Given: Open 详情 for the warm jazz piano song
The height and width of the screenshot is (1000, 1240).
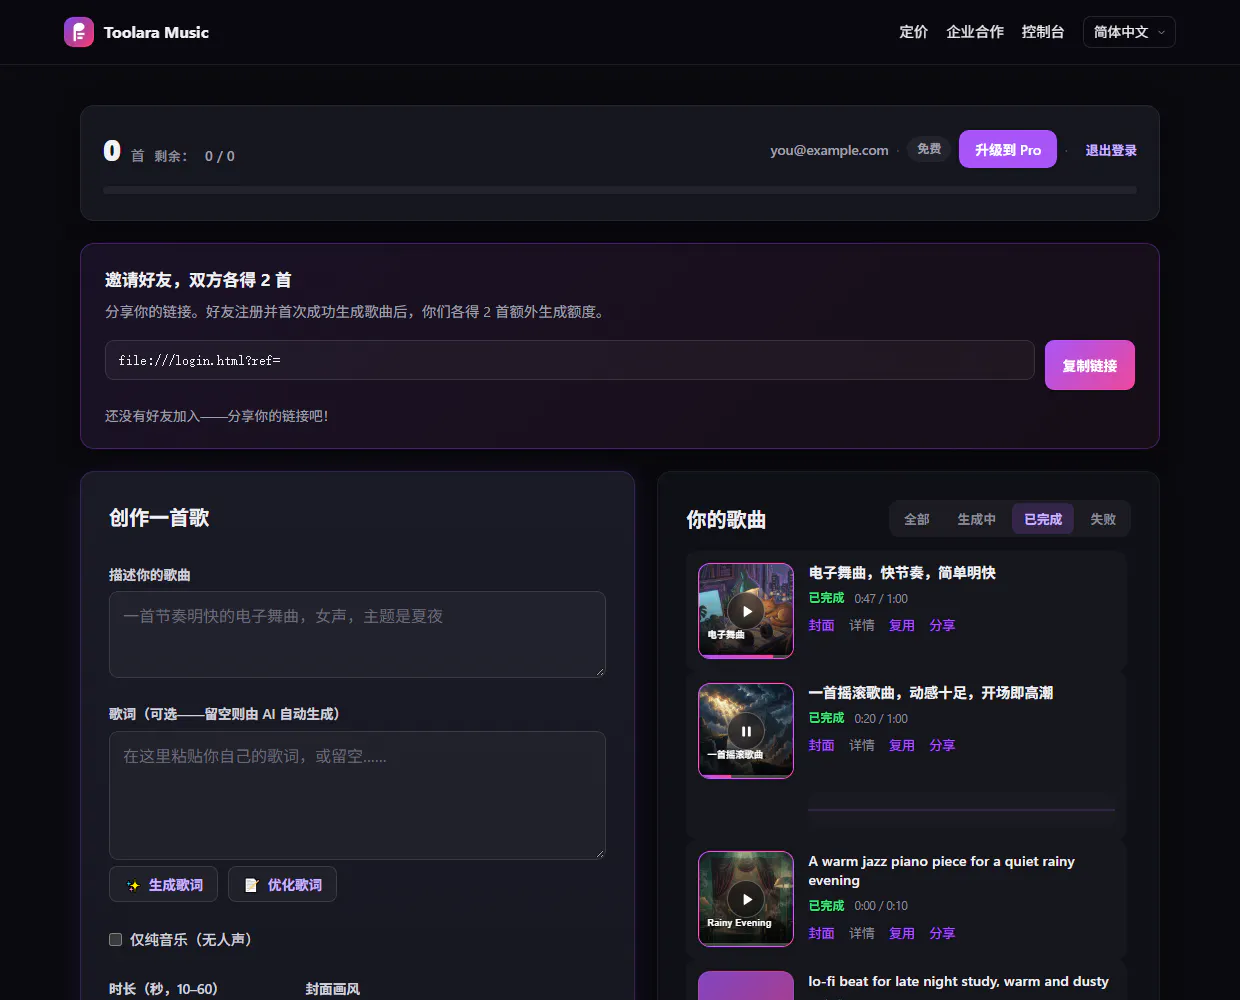Looking at the screenshot, I should tap(862, 933).
